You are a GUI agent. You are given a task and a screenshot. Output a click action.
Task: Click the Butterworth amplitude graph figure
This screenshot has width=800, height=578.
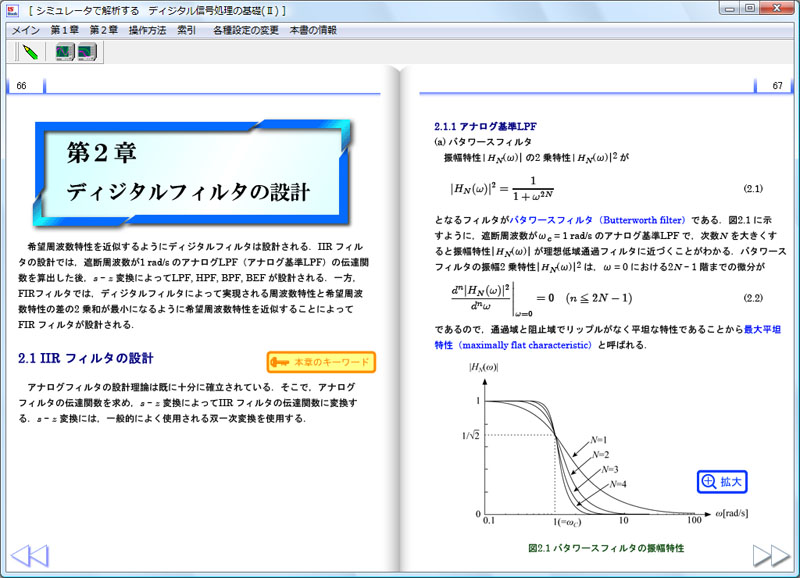pyautogui.click(x=604, y=446)
